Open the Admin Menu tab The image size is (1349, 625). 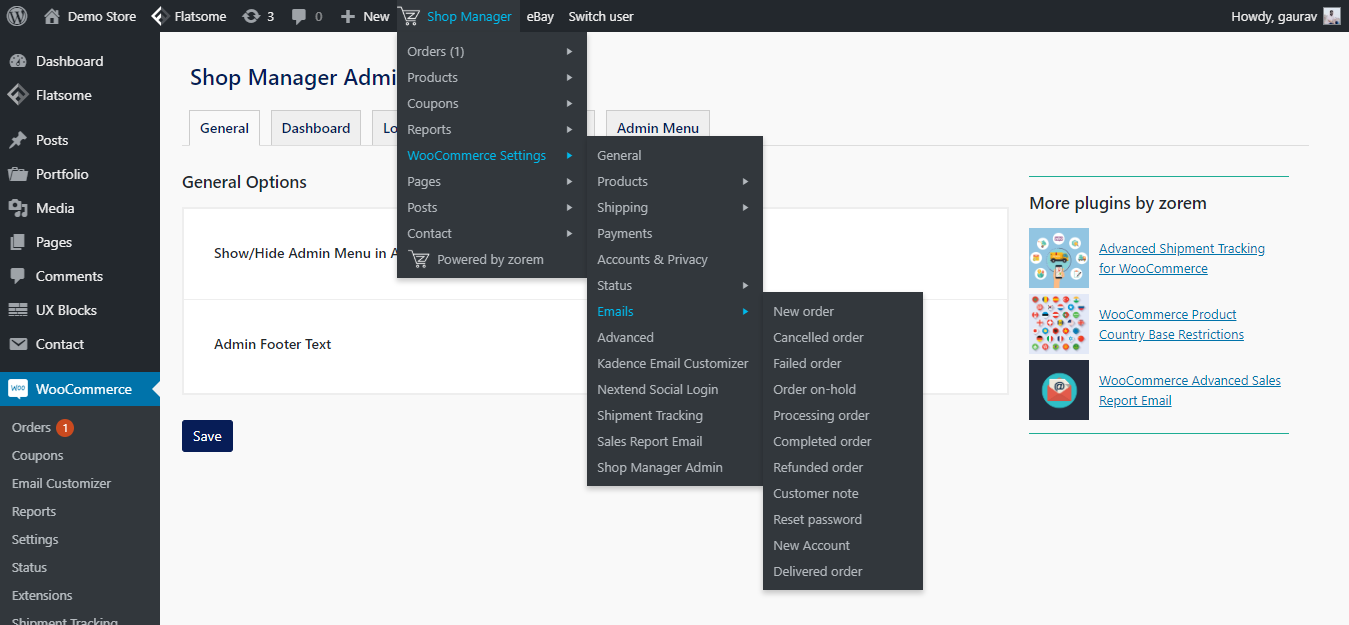pos(657,128)
